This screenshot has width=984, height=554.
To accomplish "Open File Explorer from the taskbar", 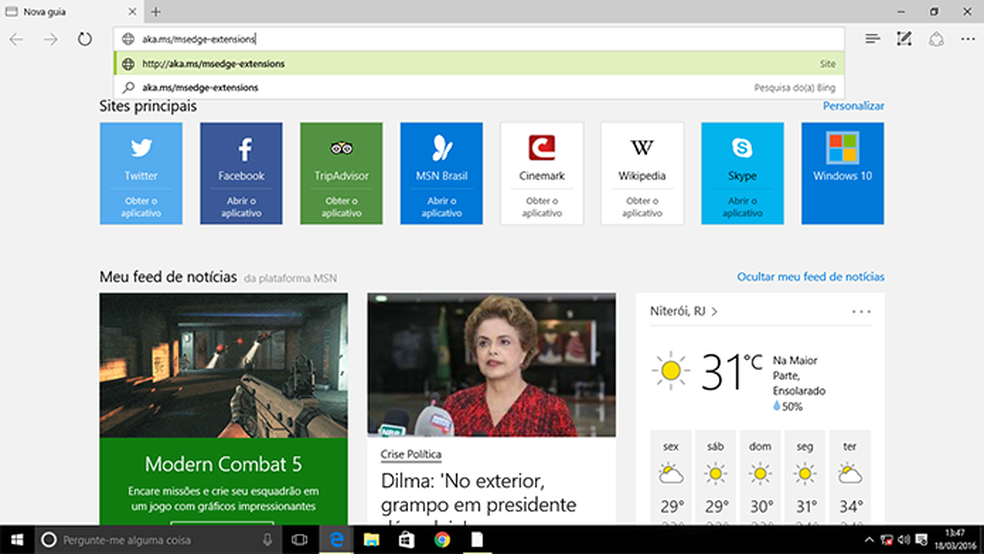I will (372, 540).
